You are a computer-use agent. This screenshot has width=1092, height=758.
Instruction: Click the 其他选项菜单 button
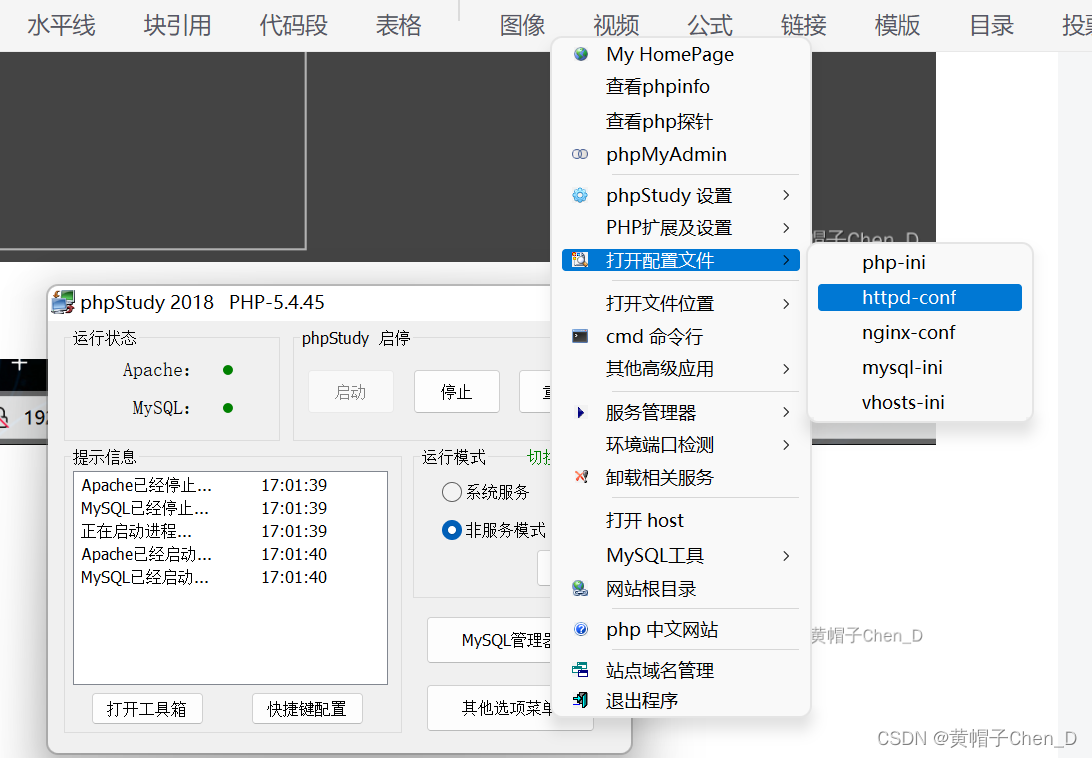click(x=489, y=708)
